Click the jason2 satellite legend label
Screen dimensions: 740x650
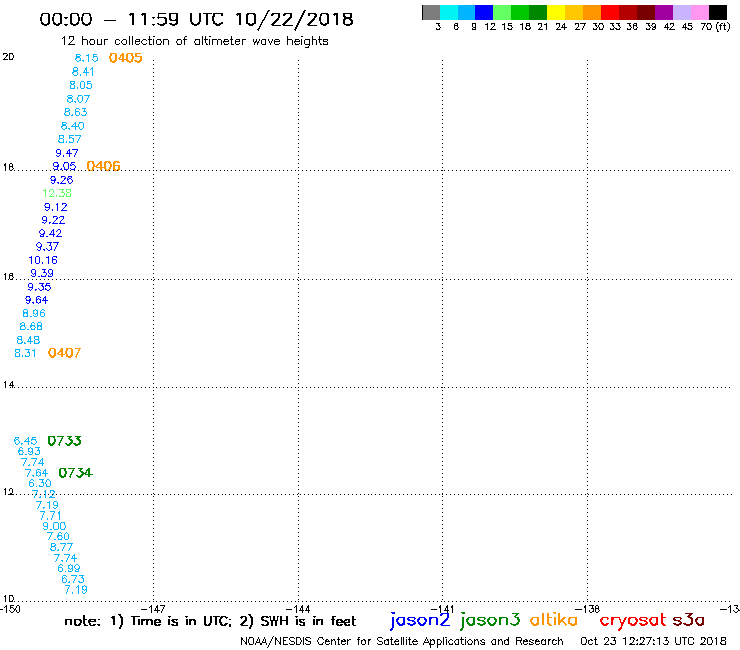point(420,620)
